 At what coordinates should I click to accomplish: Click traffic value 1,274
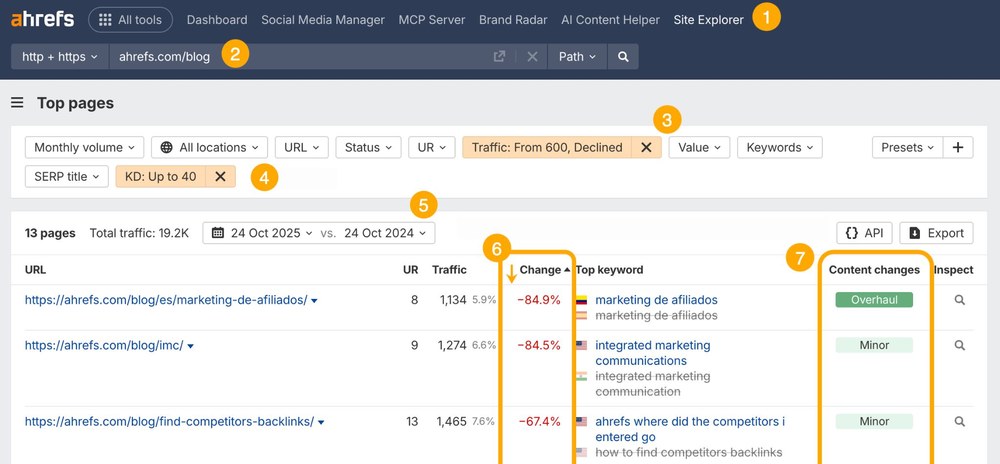pos(452,345)
